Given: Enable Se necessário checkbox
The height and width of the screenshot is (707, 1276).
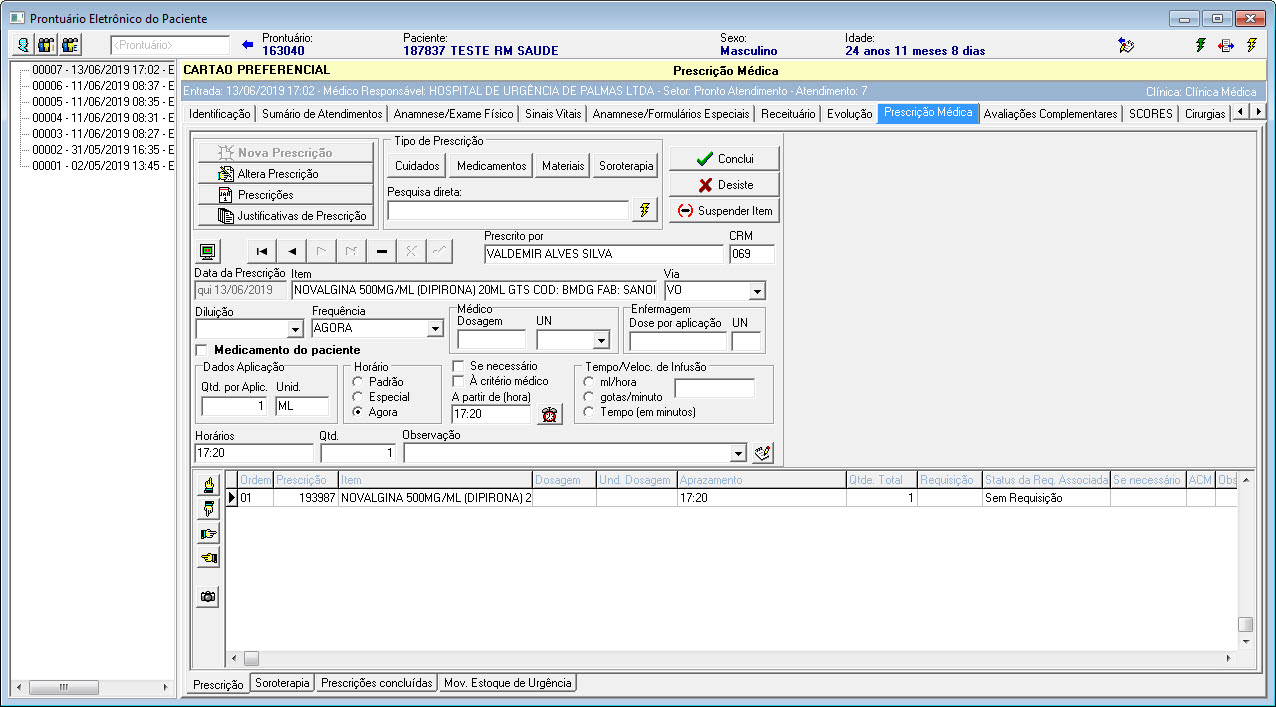Looking at the screenshot, I should click(458, 366).
